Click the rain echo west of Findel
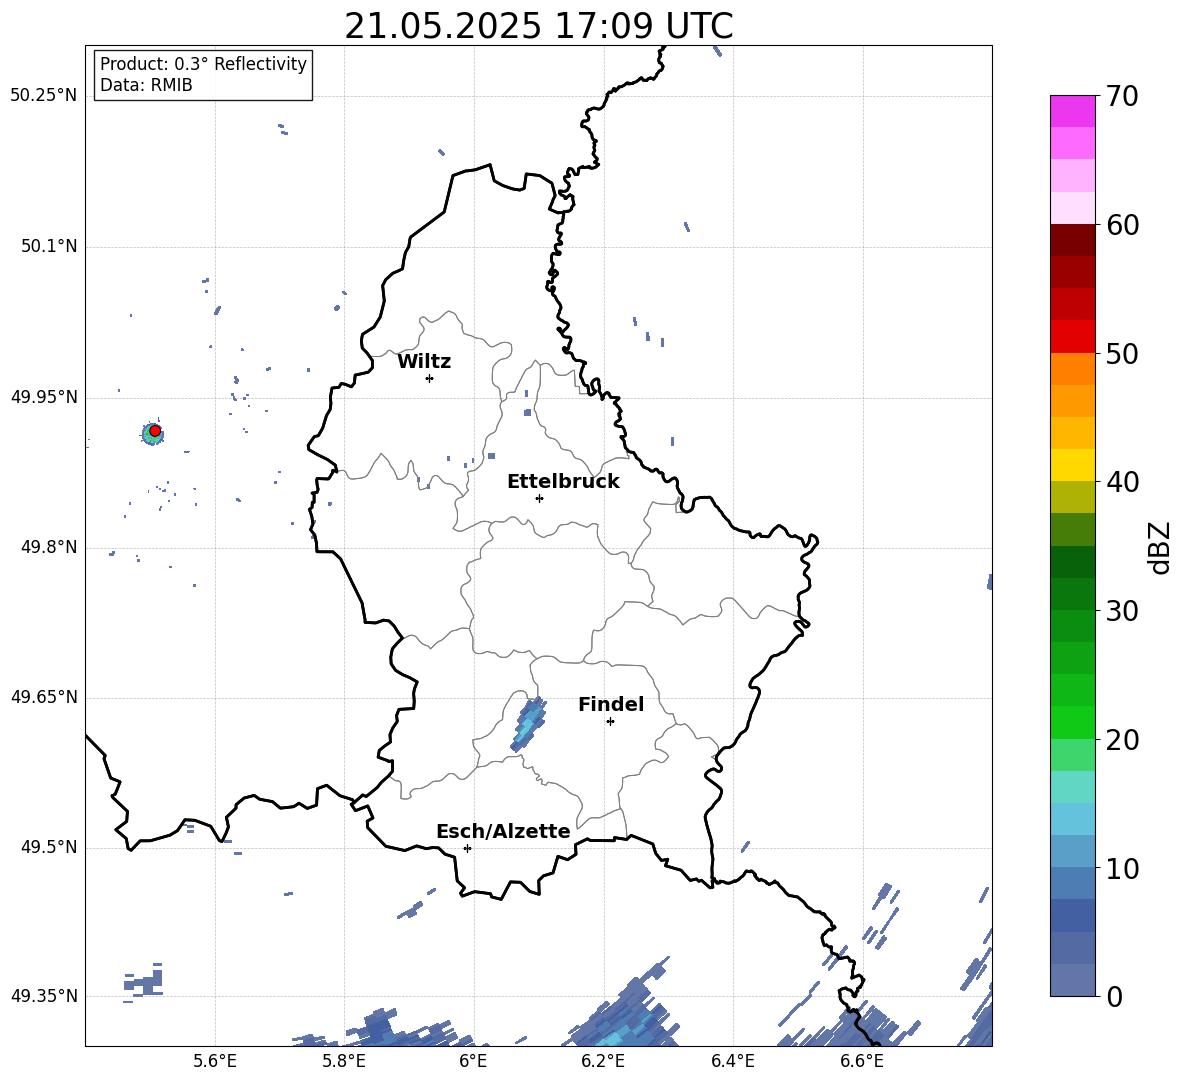This screenshot has height=1081, width=1184. (x=528, y=724)
